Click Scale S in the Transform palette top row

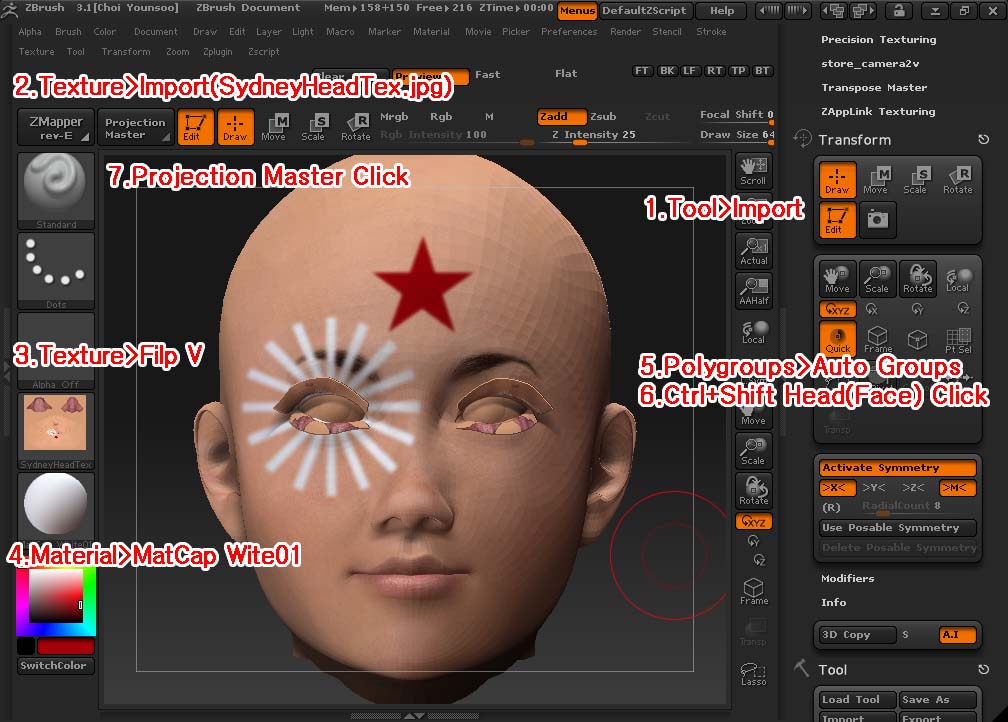point(916,179)
